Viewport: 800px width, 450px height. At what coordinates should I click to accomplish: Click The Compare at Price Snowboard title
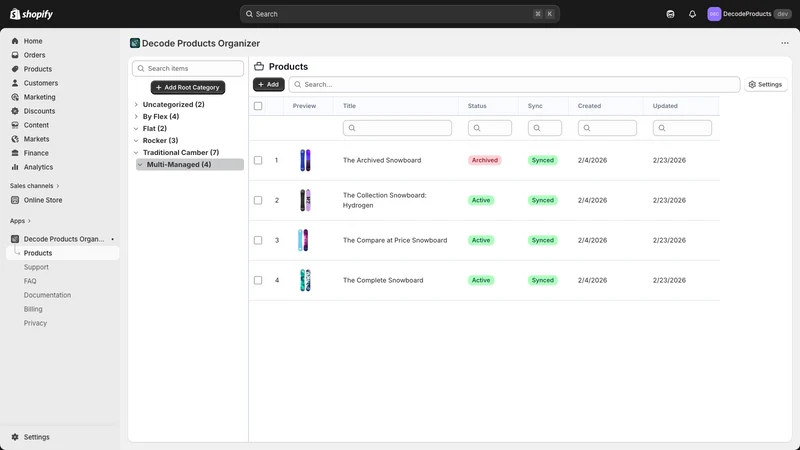tap(395, 240)
